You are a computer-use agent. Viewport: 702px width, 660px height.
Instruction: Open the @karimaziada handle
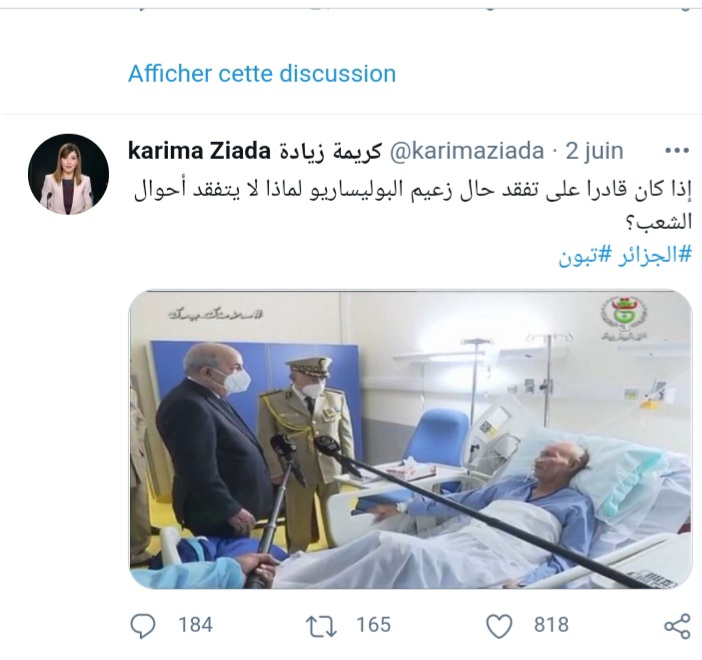[x=467, y=151]
